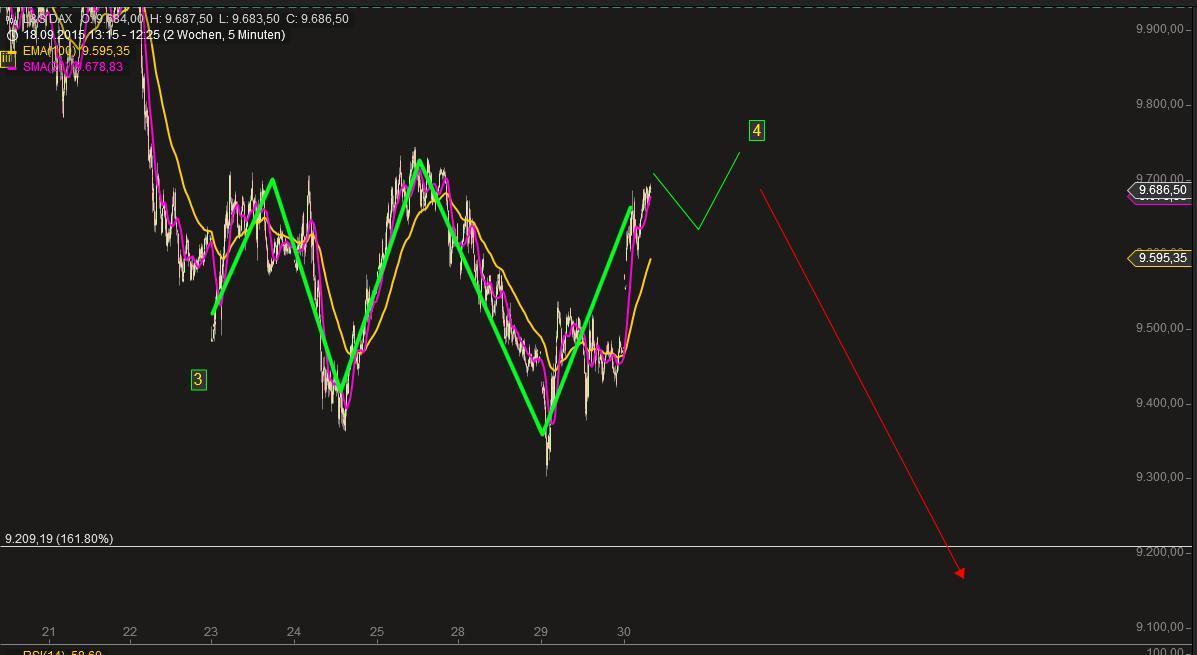Click the 9.900,00 price axis label
The width and height of the screenshot is (1197, 655).
[1158, 30]
